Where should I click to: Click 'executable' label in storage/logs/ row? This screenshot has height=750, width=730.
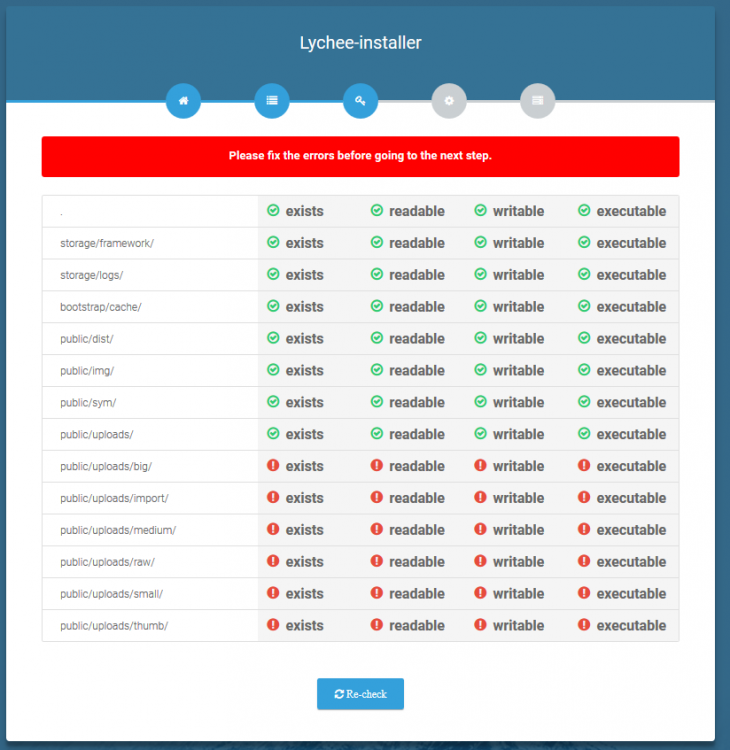[631, 275]
